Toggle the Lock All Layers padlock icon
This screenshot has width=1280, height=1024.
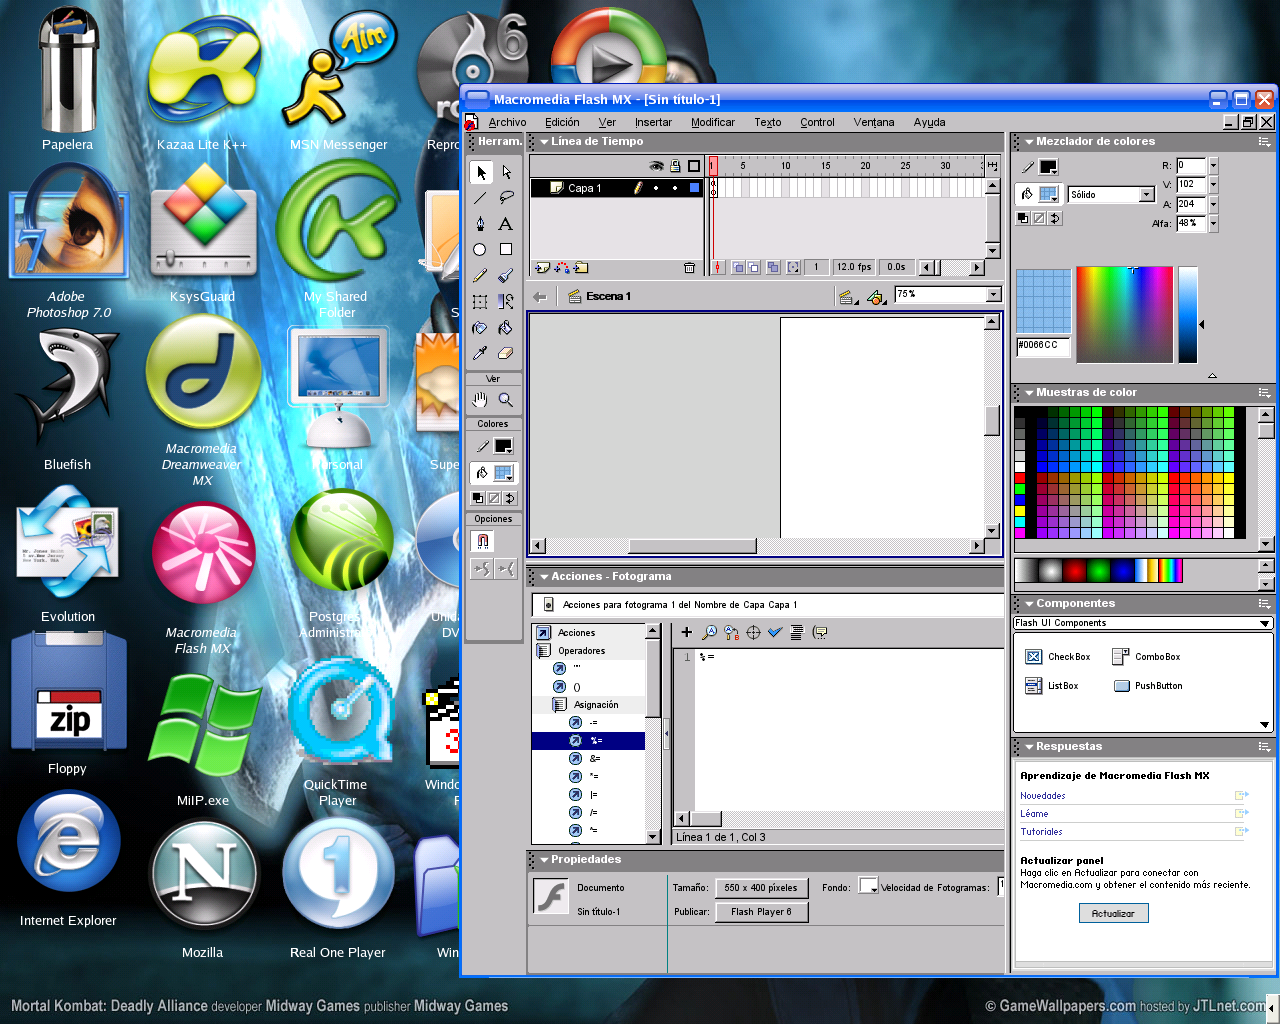[x=675, y=166]
